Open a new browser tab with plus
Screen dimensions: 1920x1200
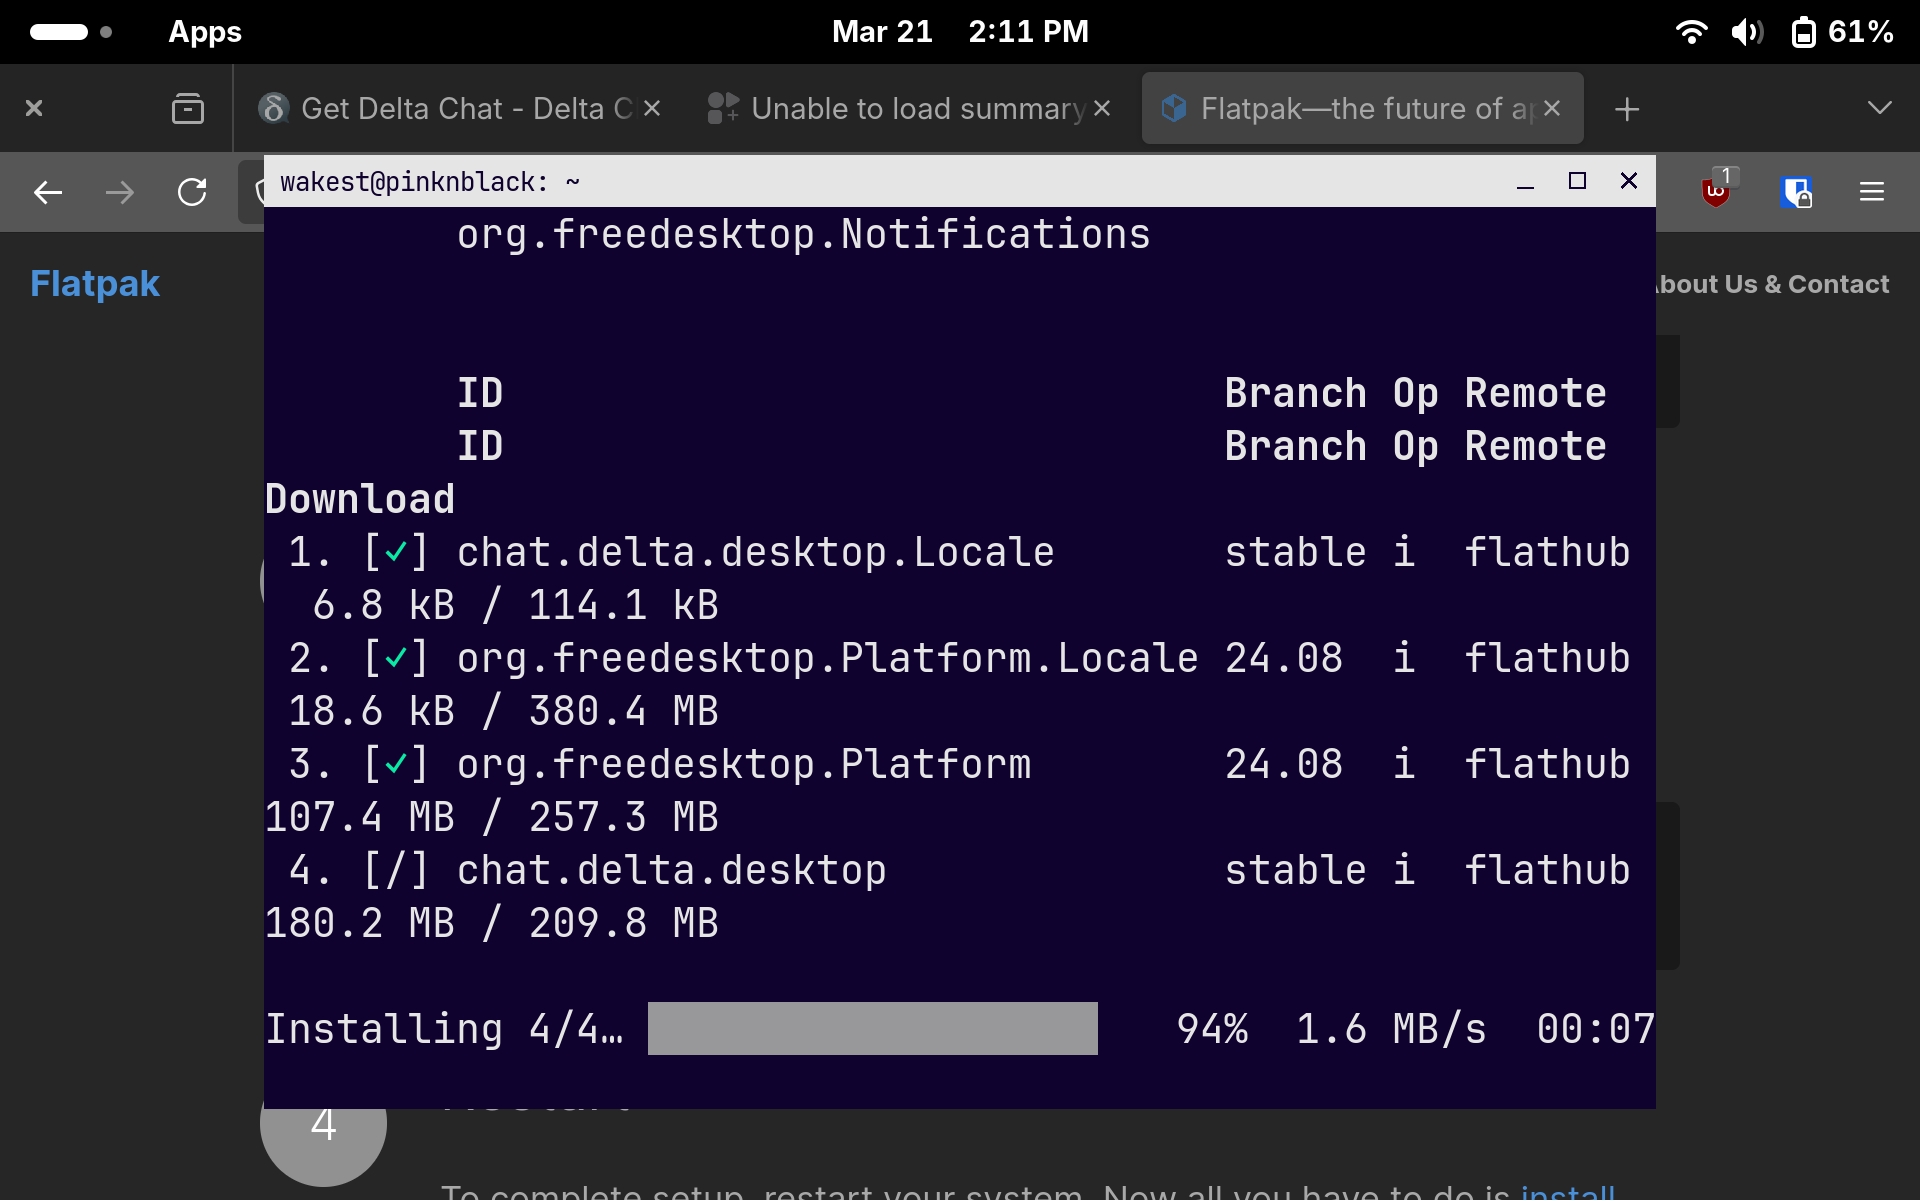click(x=1627, y=109)
